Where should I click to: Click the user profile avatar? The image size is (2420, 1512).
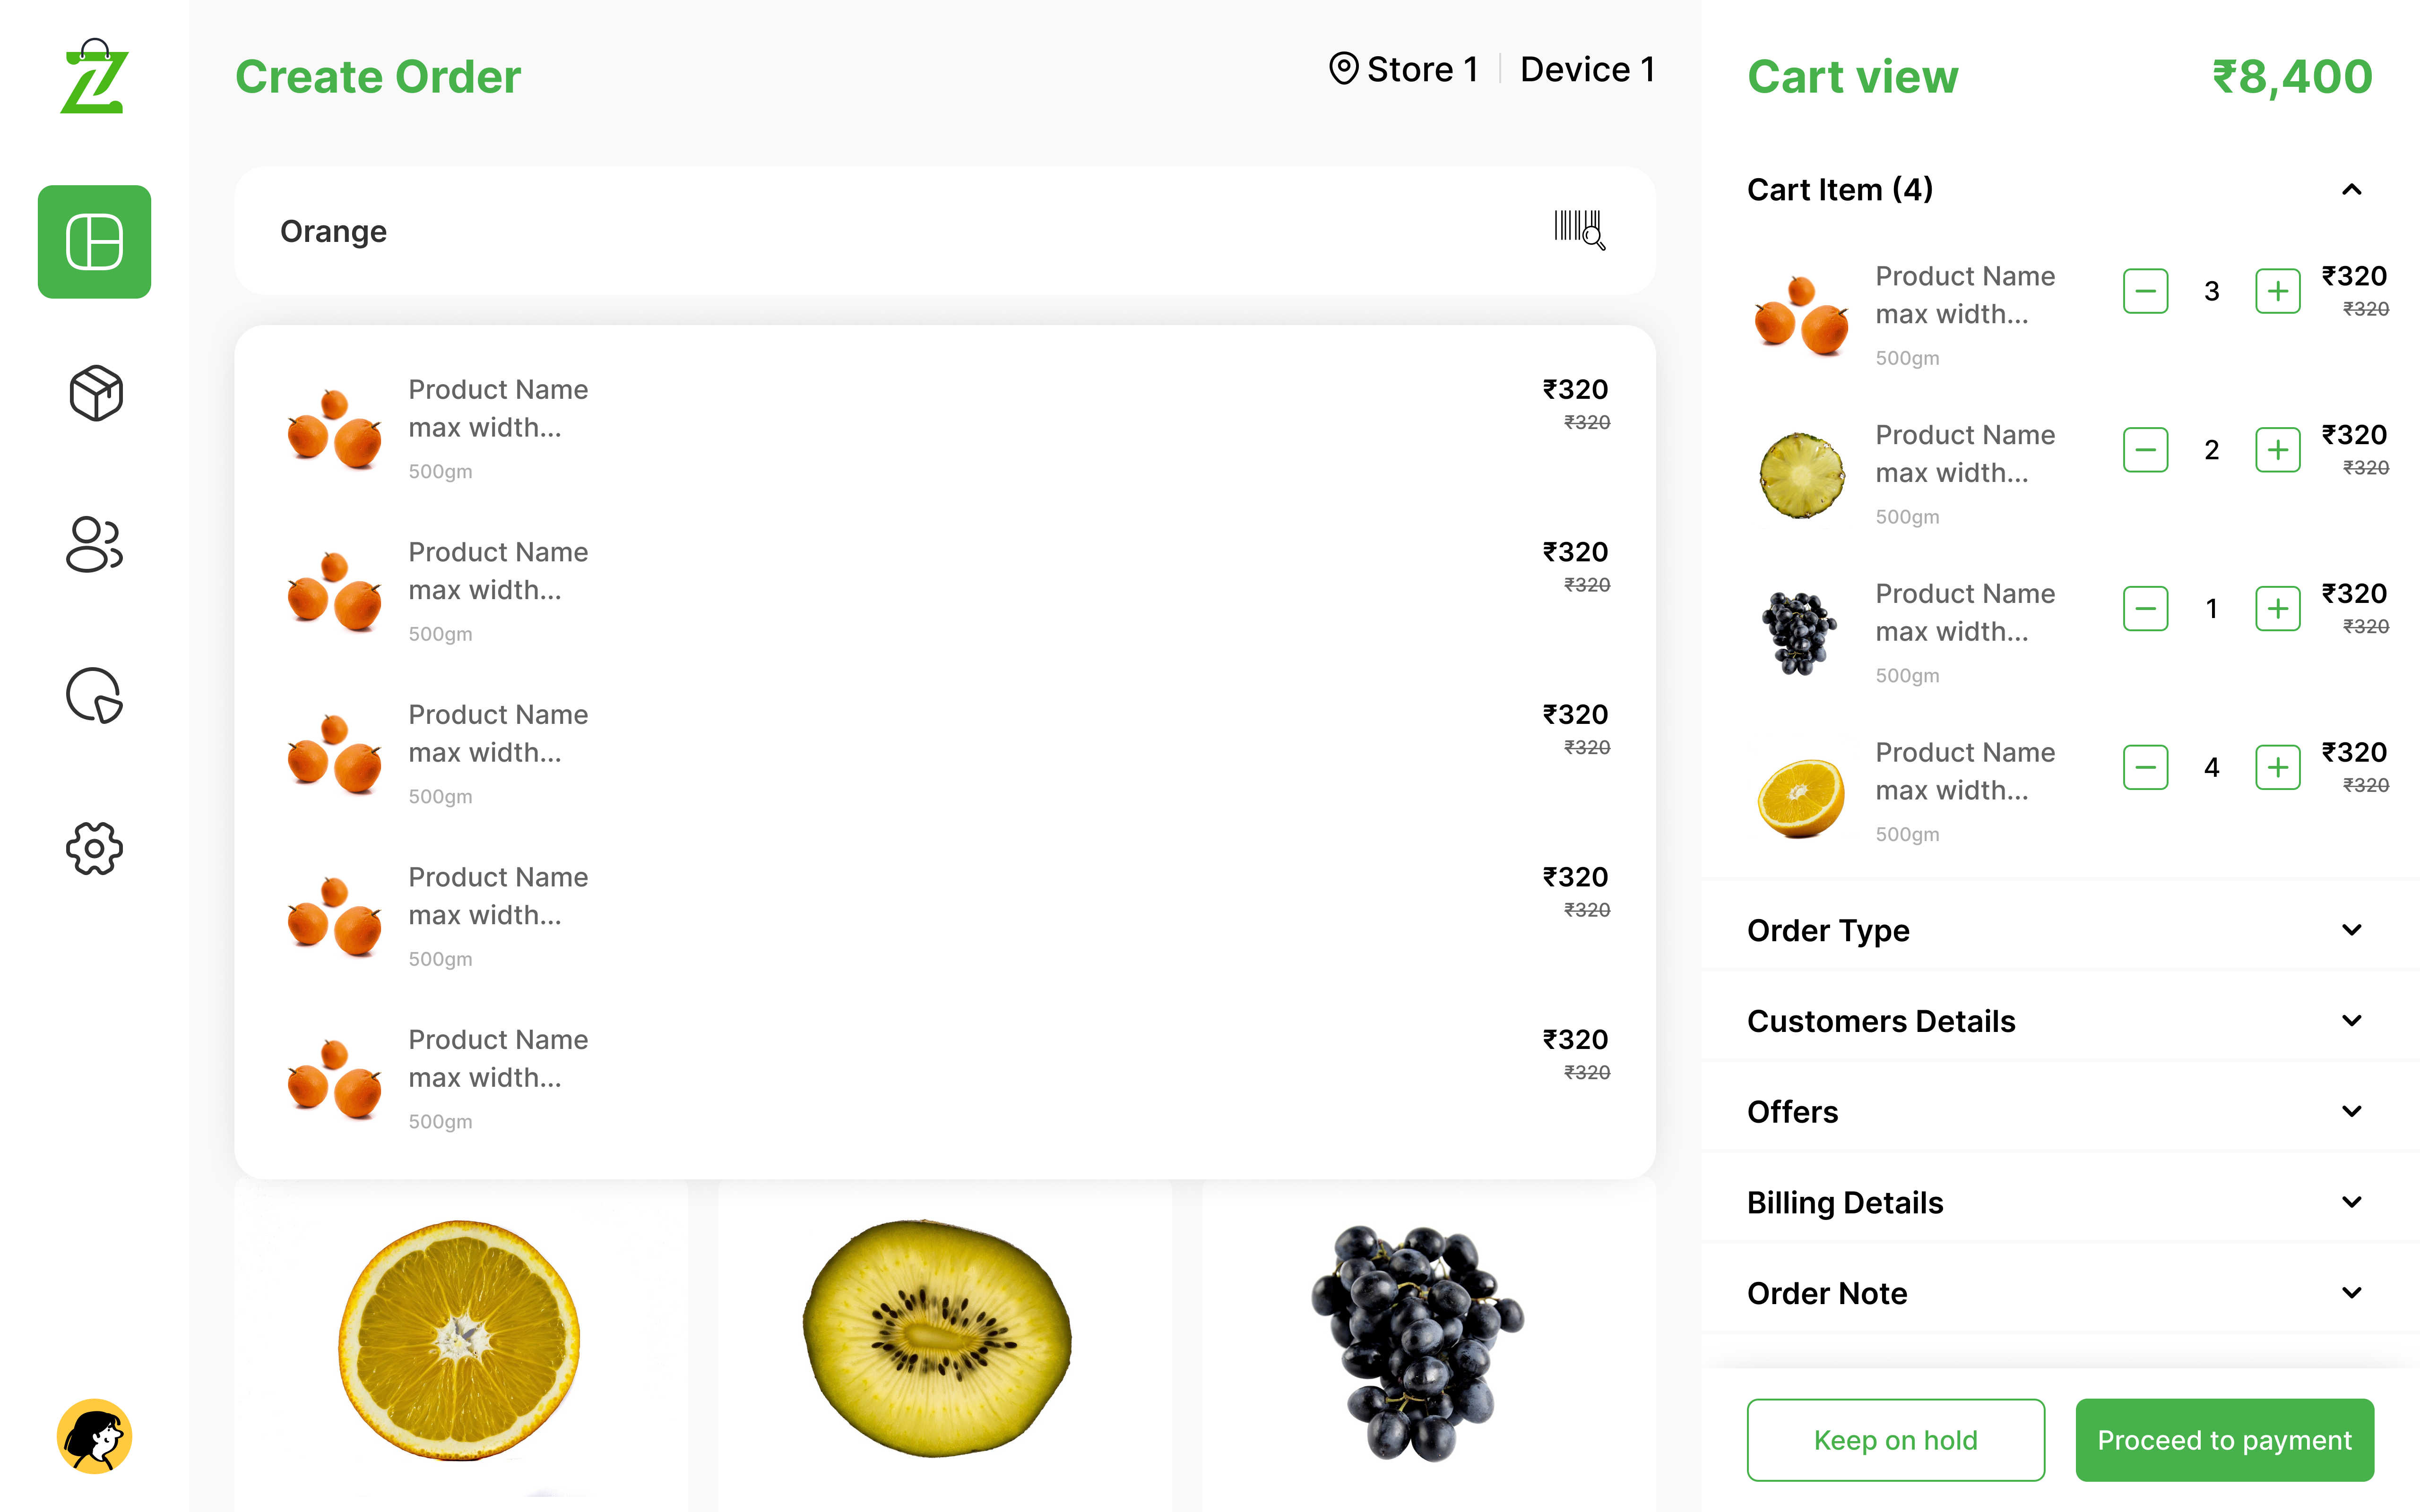pos(95,1436)
